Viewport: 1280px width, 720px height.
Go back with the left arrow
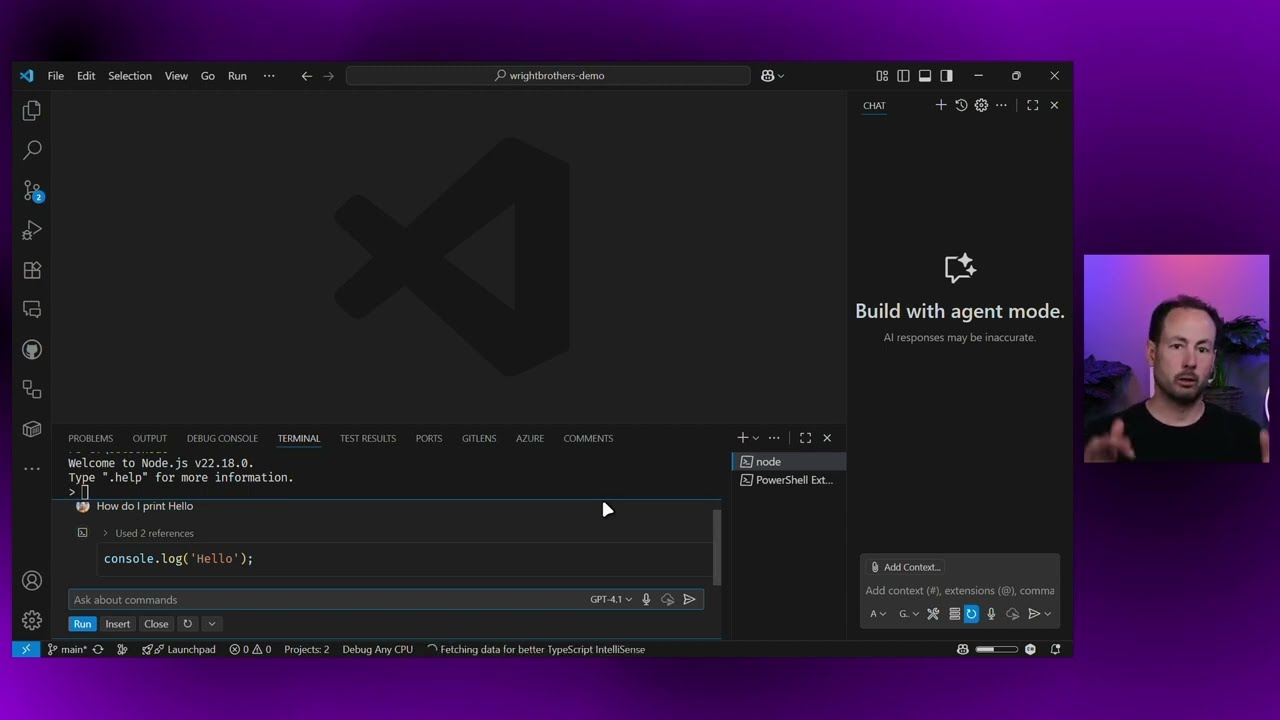[x=307, y=76]
